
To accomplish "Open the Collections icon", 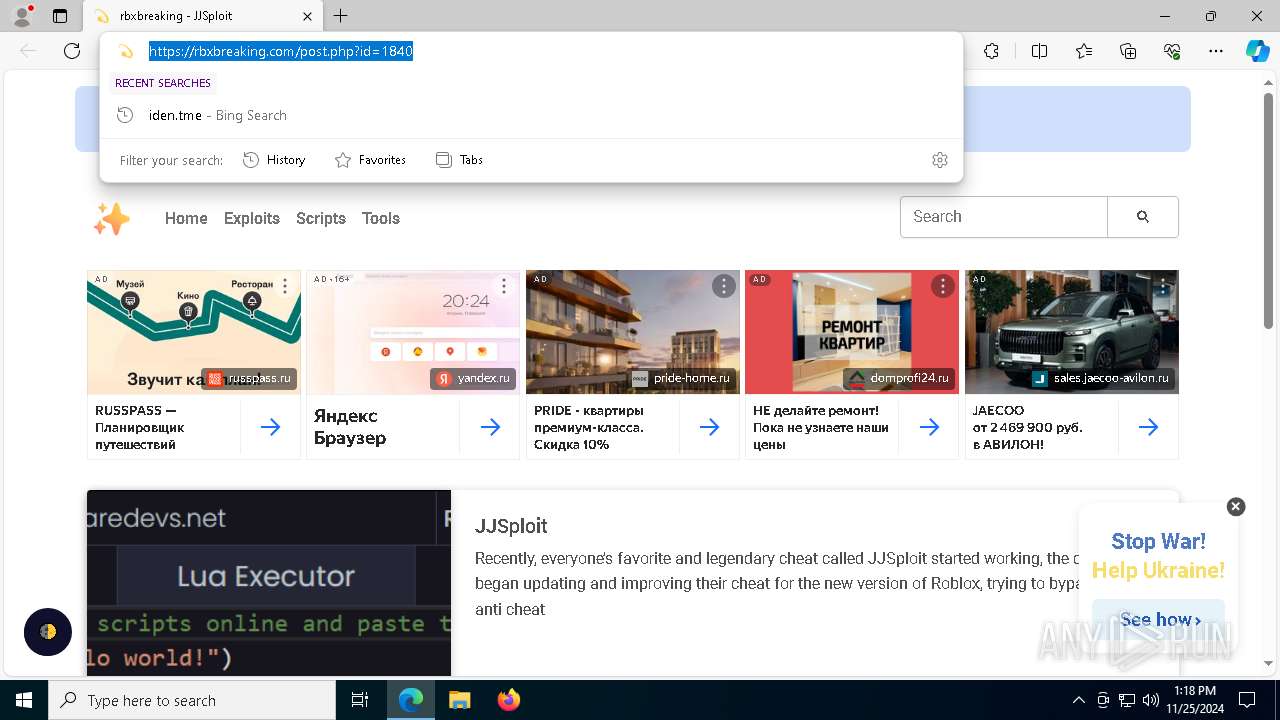I will pos(1128,51).
